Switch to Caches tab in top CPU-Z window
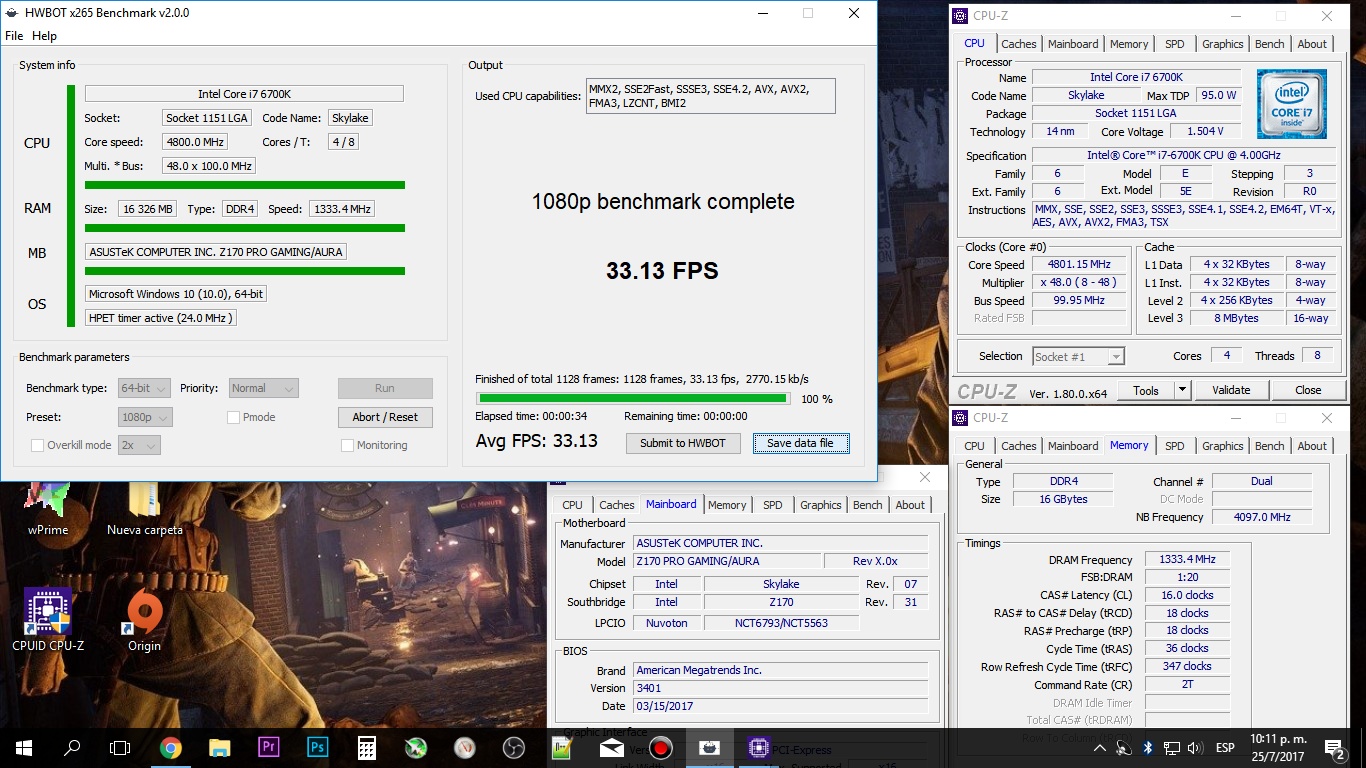The height and width of the screenshot is (768, 1366). 1019,44
